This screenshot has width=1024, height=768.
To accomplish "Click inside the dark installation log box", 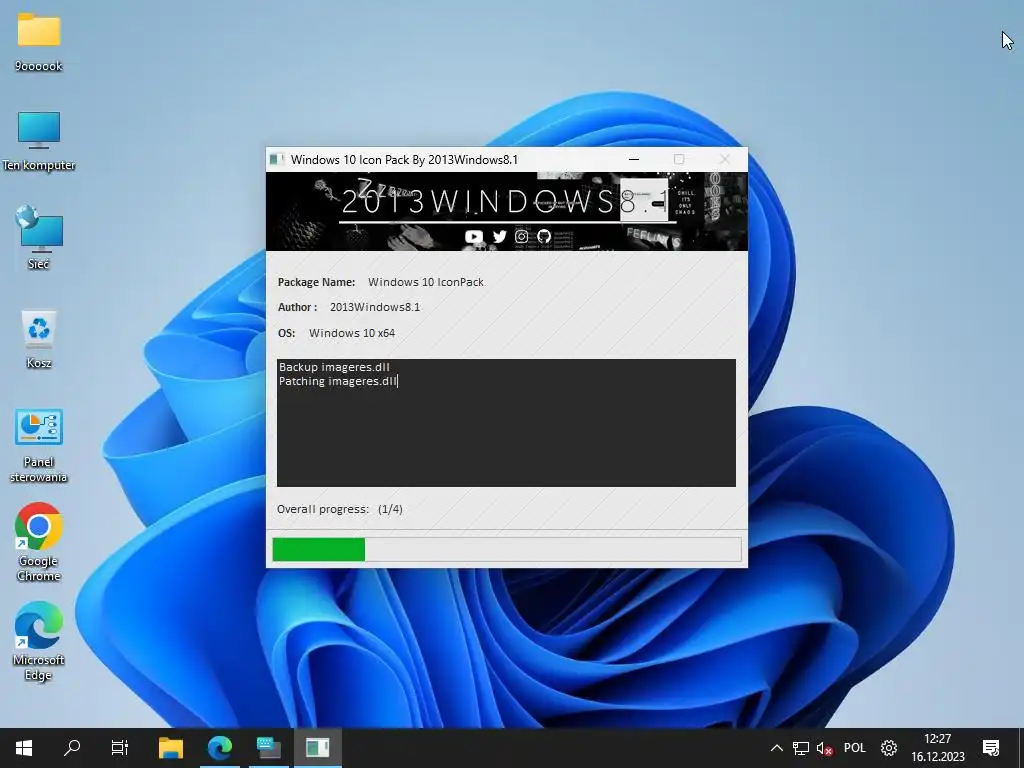I will coord(506,423).
